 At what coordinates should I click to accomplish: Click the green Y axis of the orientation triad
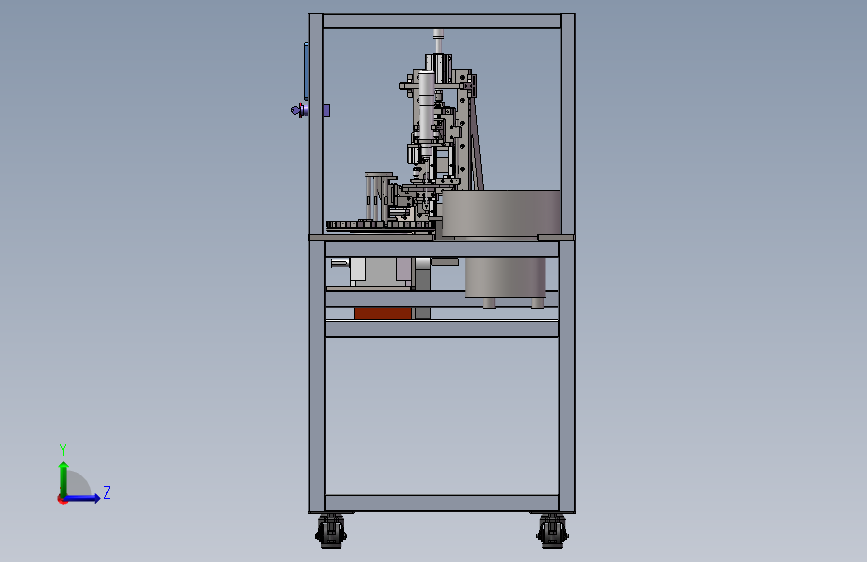[64, 478]
